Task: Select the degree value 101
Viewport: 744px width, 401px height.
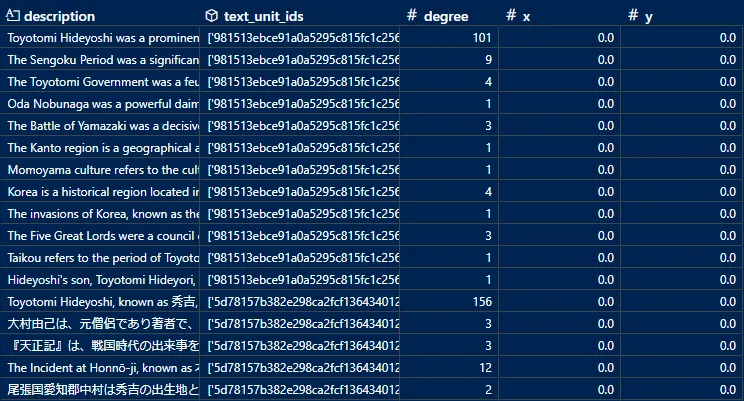Action: coord(482,38)
